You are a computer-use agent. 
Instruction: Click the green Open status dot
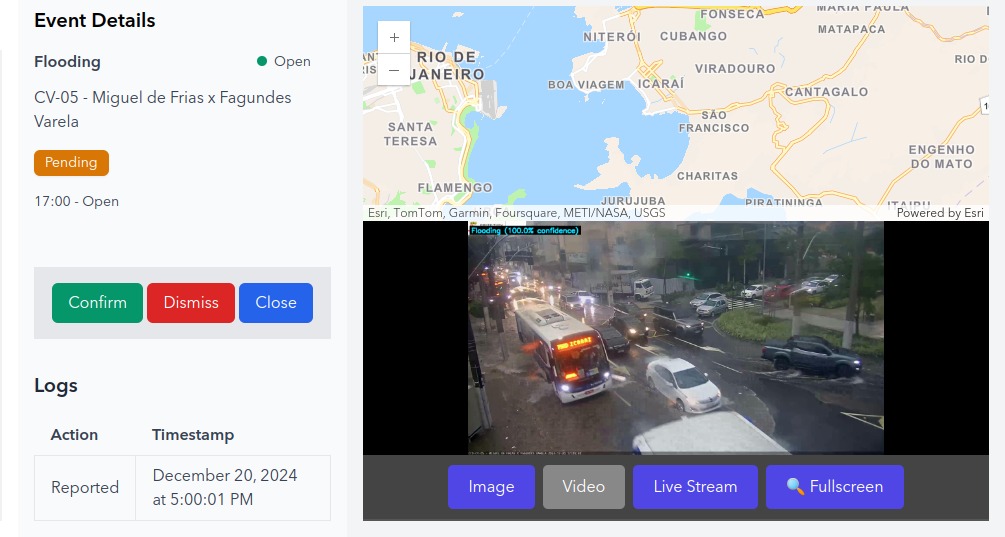[x=262, y=62]
